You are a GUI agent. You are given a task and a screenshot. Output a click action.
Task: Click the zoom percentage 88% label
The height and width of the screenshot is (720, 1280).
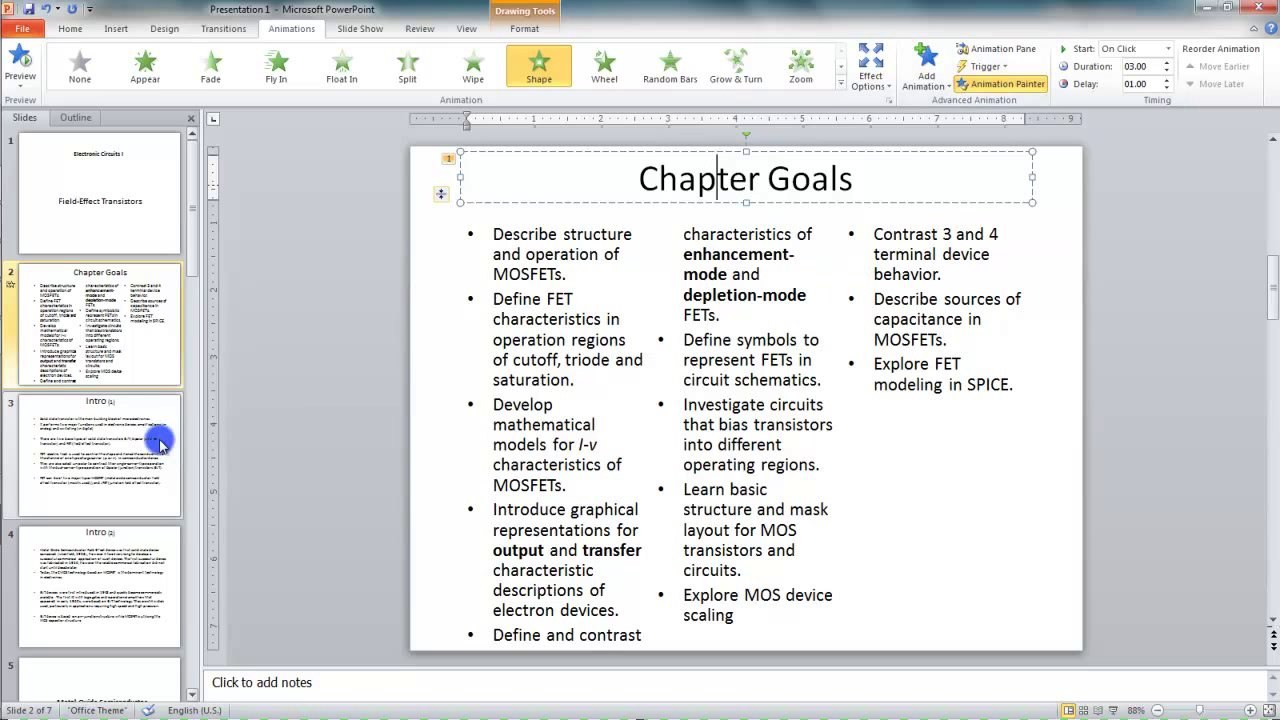click(1136, 710)
